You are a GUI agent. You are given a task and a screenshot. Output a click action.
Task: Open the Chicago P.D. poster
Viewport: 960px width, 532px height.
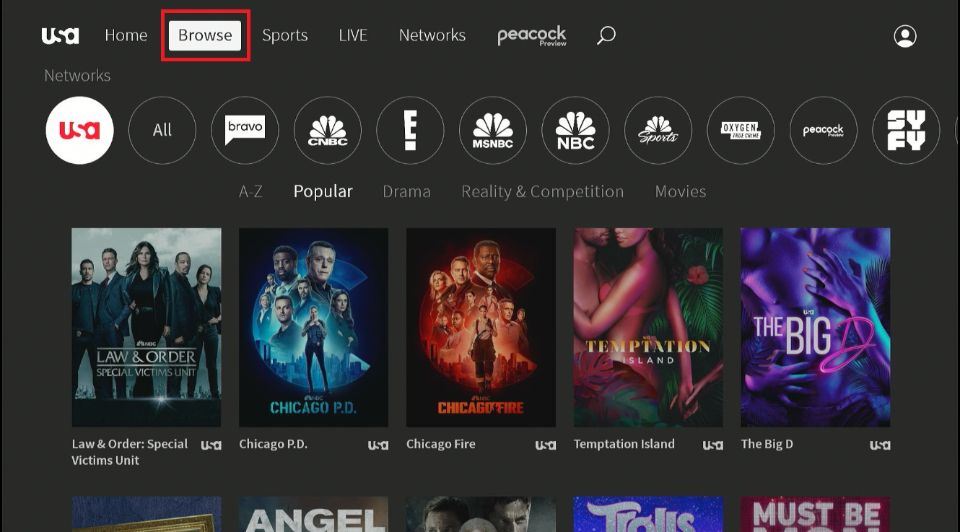tap(313, 327)
